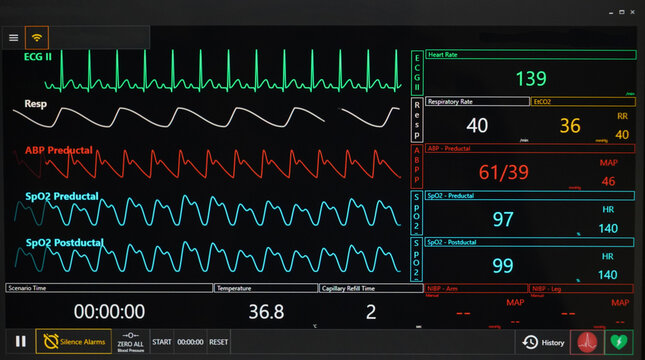Screen dimensions: 645x360
Task: Click the postductal SpO2 value 99
Action: pyautogui.click(x=503, y=266)
